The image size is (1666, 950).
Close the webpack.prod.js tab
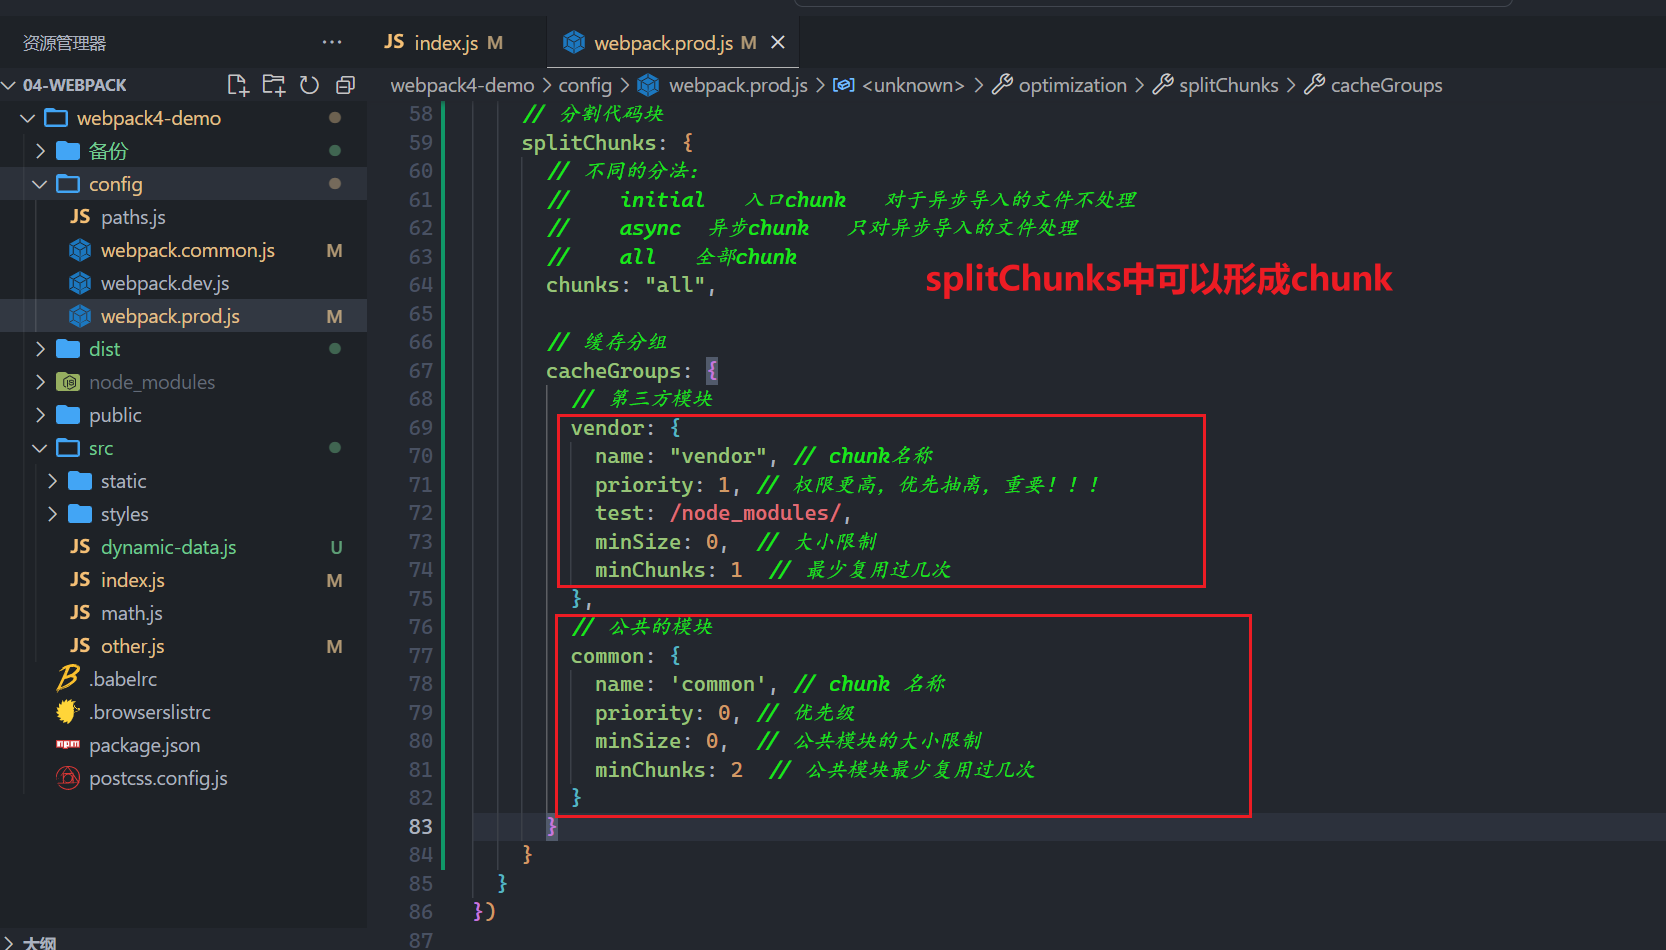point(778,42)
